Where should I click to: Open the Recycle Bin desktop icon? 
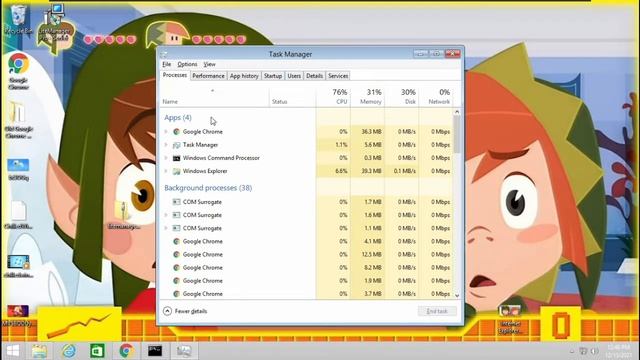pos(18,20)
